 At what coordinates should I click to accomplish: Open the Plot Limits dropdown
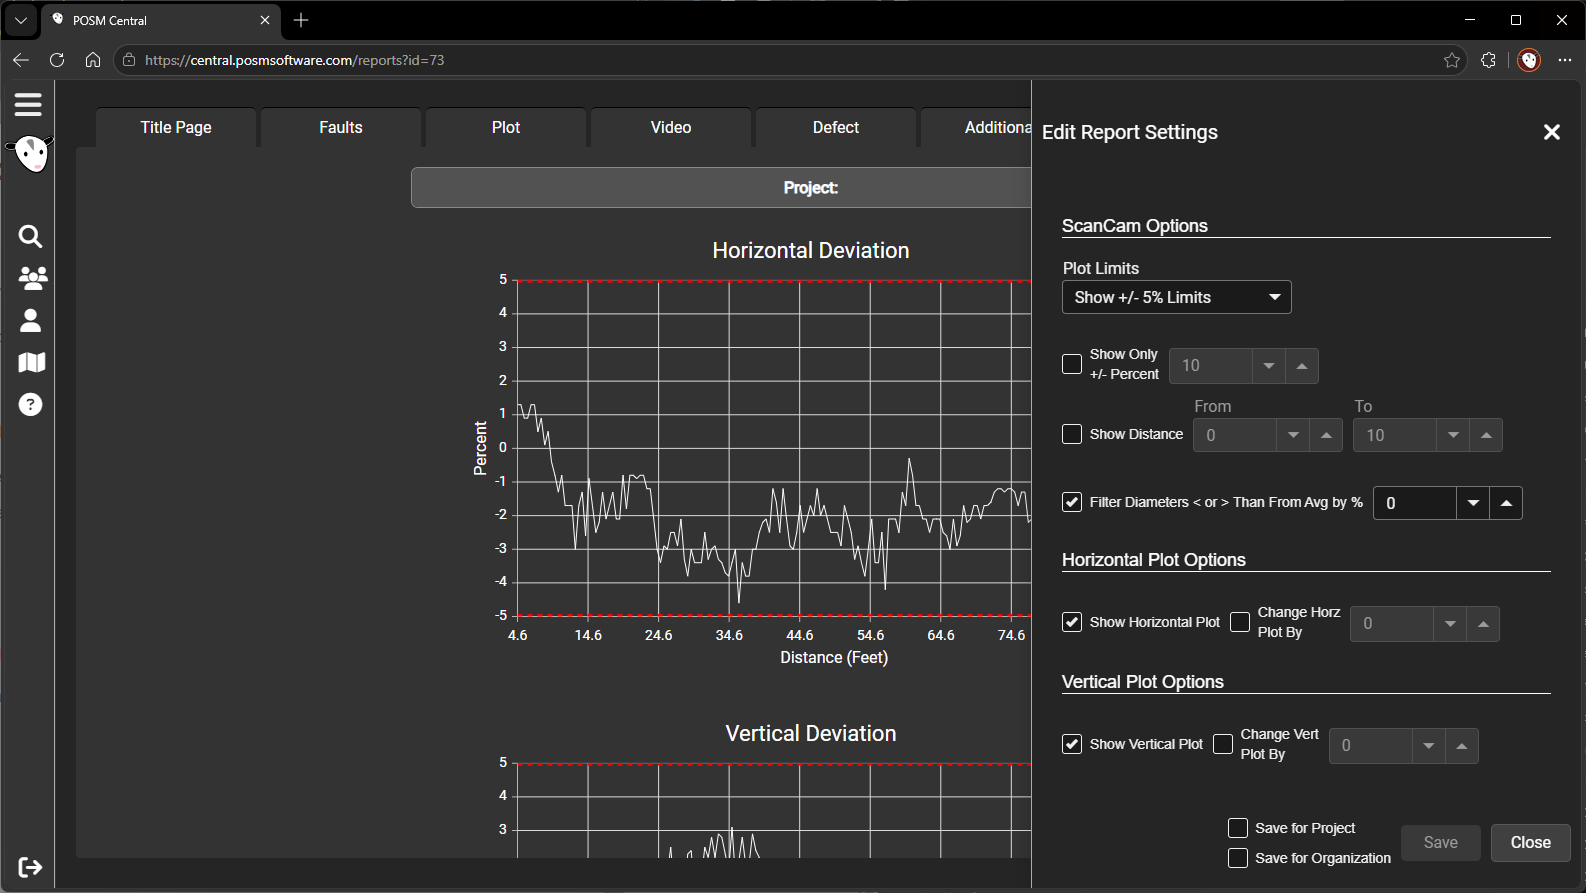tap(1177, 297)
